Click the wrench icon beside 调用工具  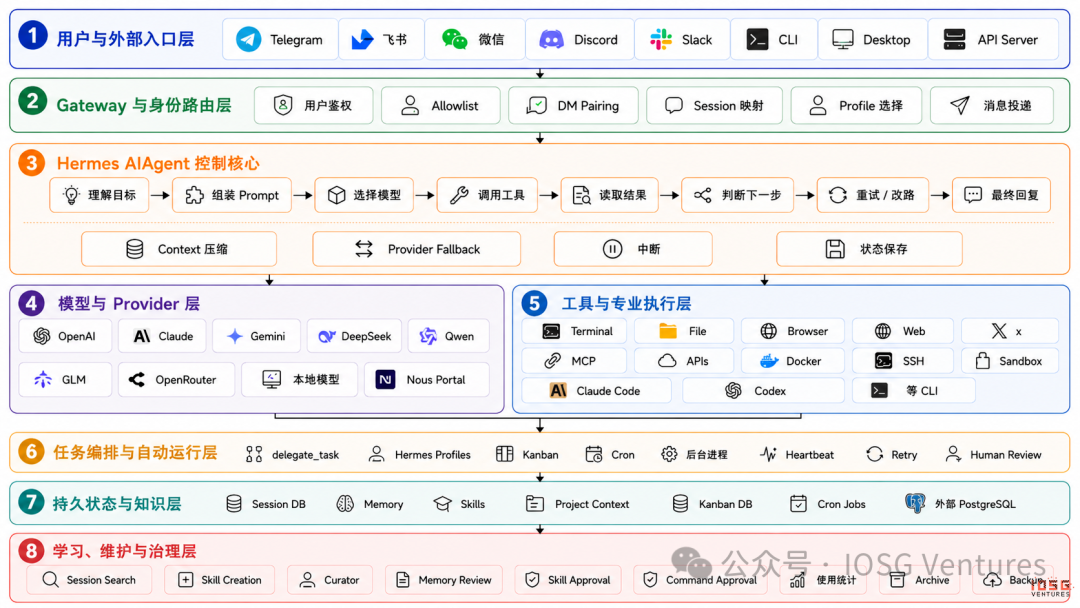pyautogui.click(x=459, y=195)
